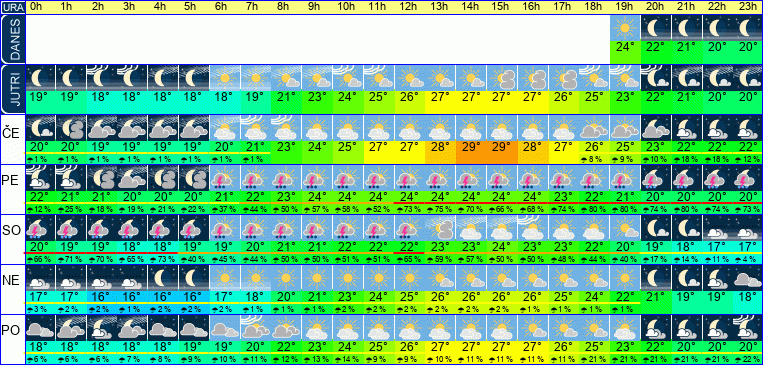Click the thunderstorm icon for PE at 12h

(x=410, y=178)
